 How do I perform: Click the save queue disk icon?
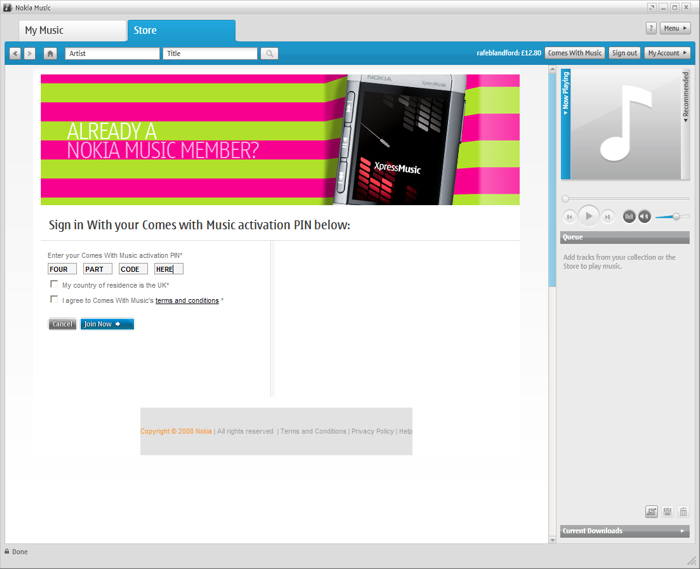667,512
